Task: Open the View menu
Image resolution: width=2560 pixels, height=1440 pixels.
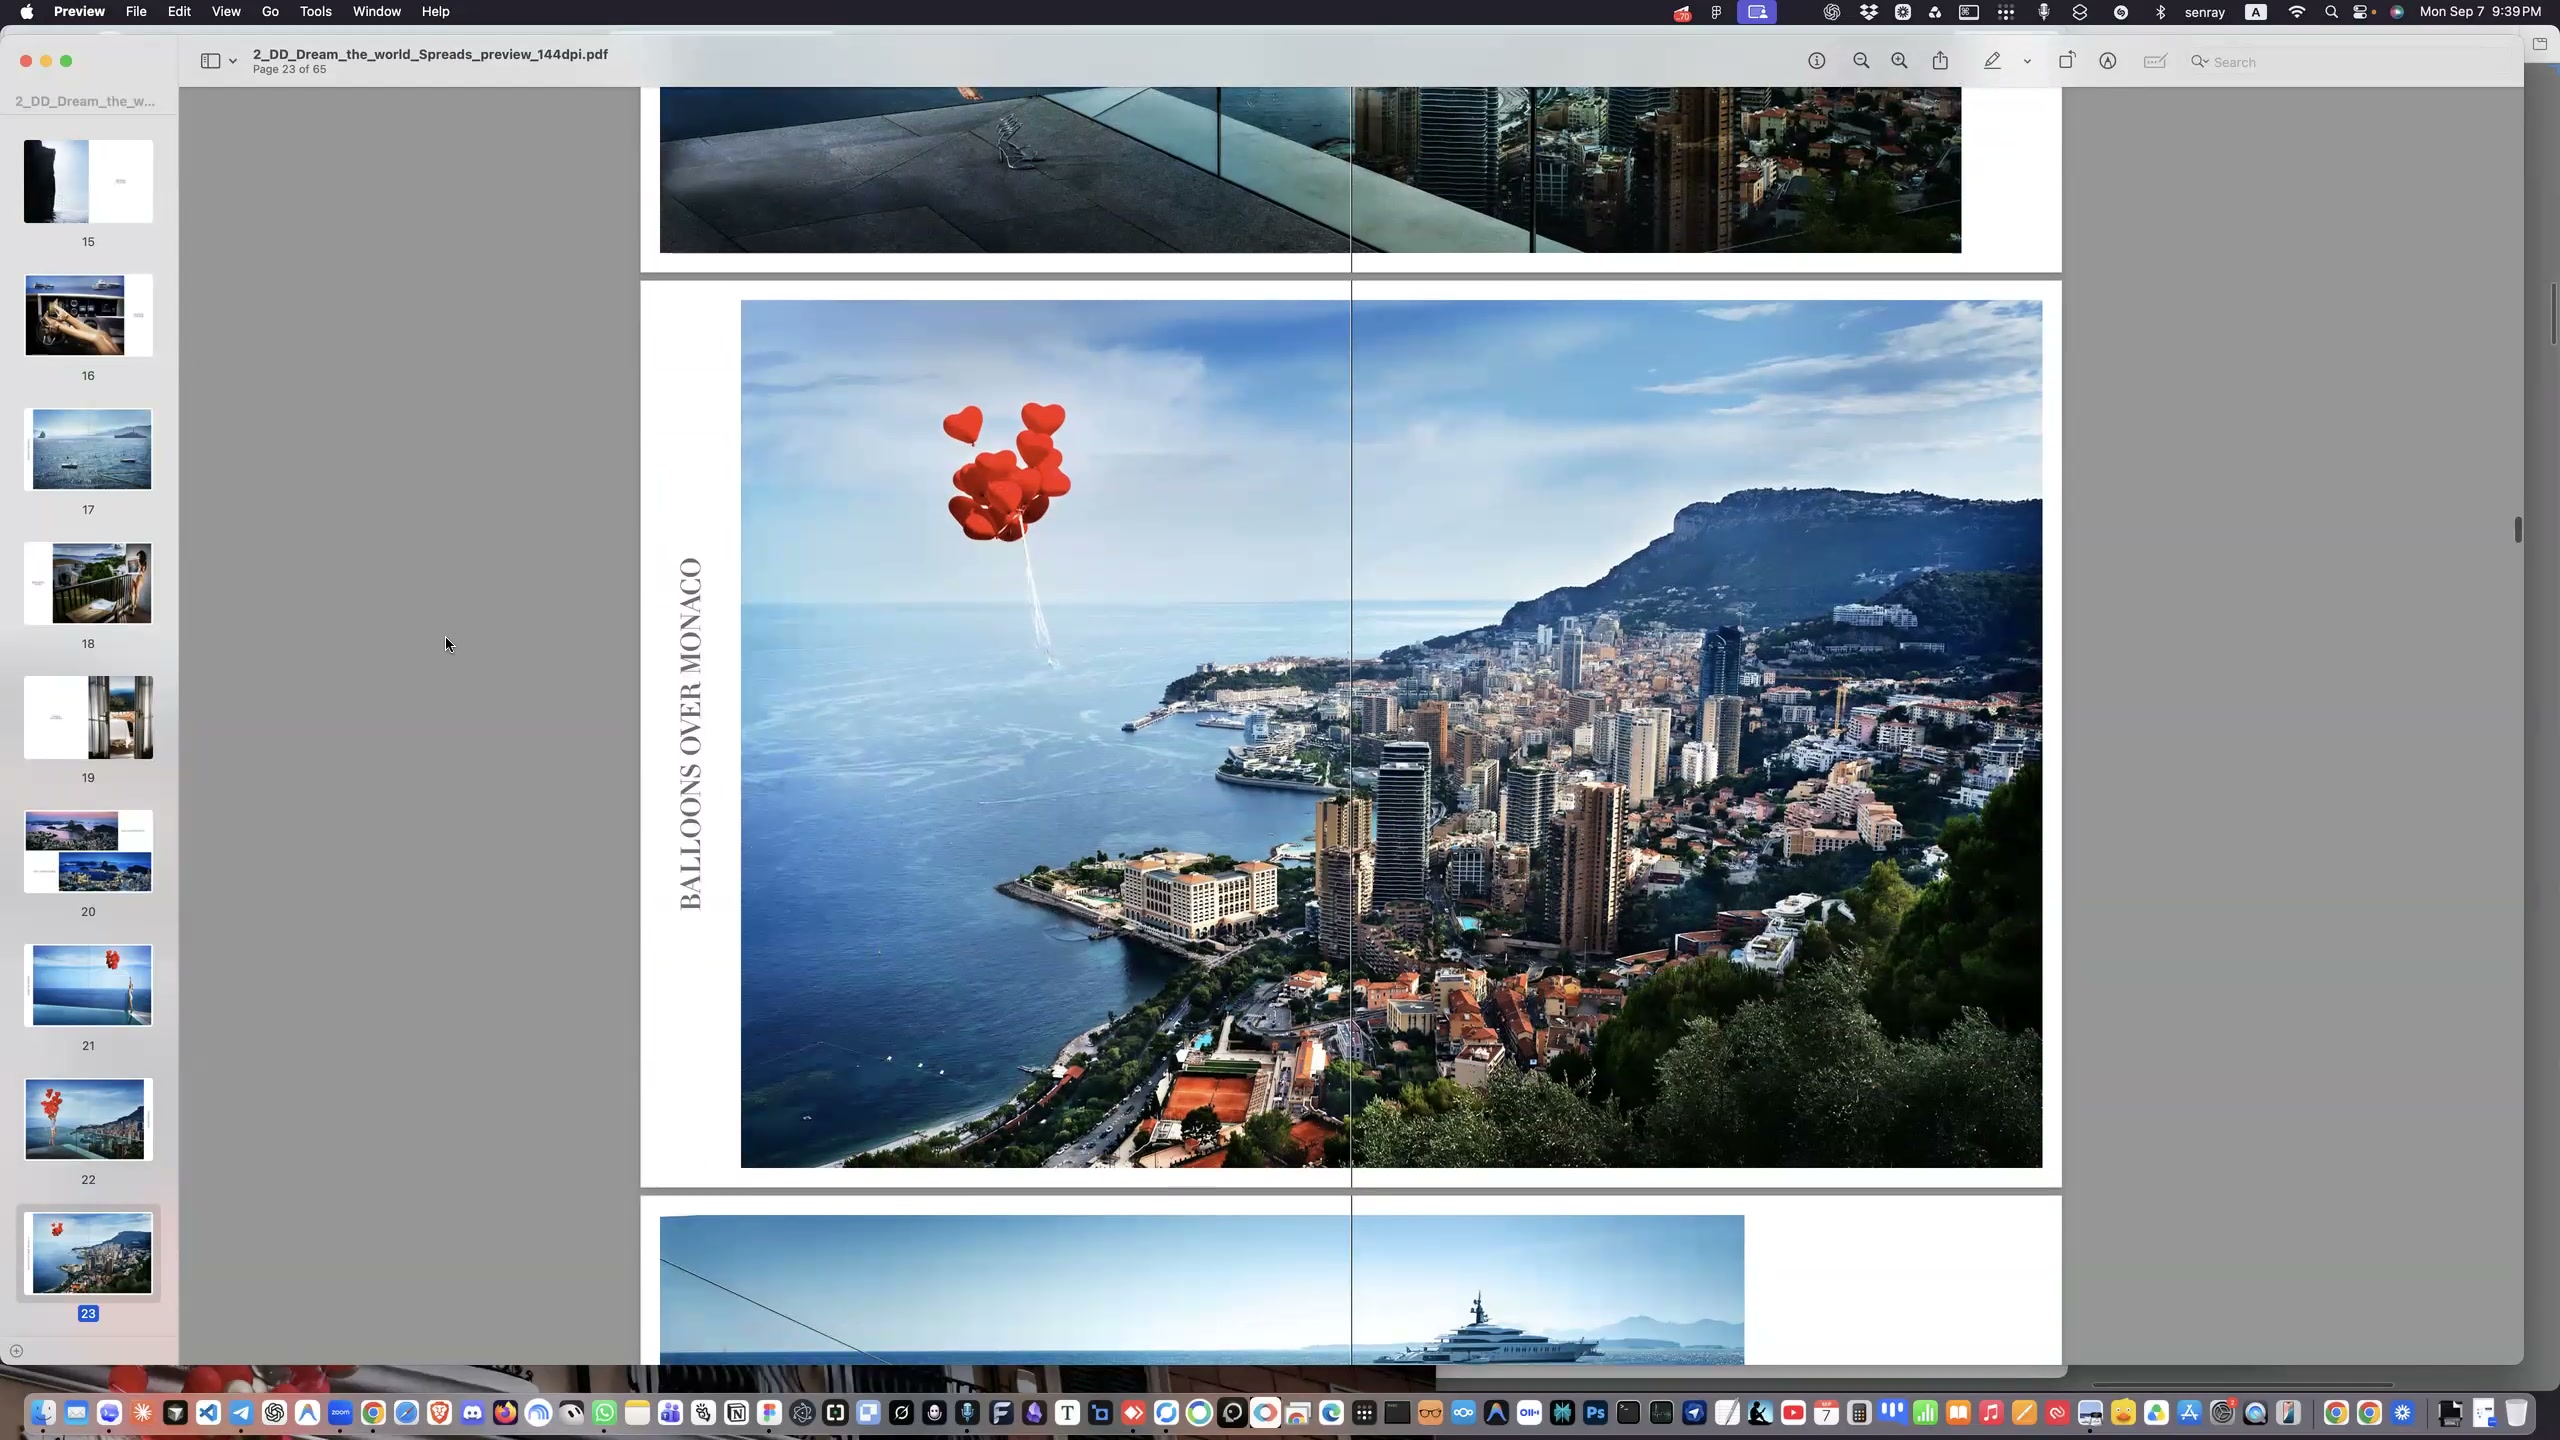Action: pyautogui.click(x=226, y=12)
